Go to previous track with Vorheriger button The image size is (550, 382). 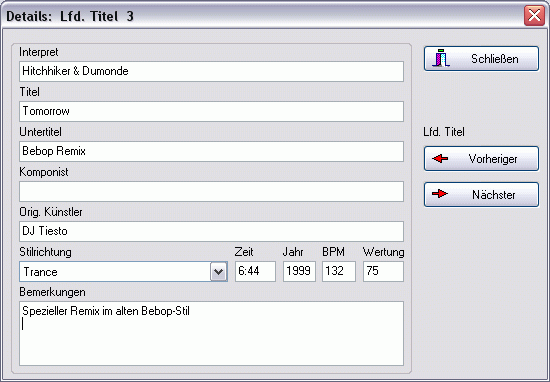coord(481,159)
